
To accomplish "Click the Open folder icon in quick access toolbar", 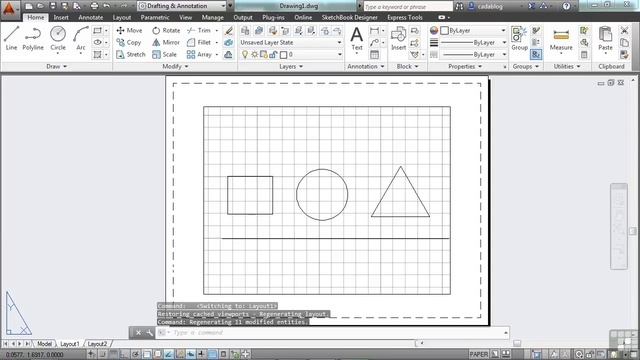I will click(x=40, y=6).
